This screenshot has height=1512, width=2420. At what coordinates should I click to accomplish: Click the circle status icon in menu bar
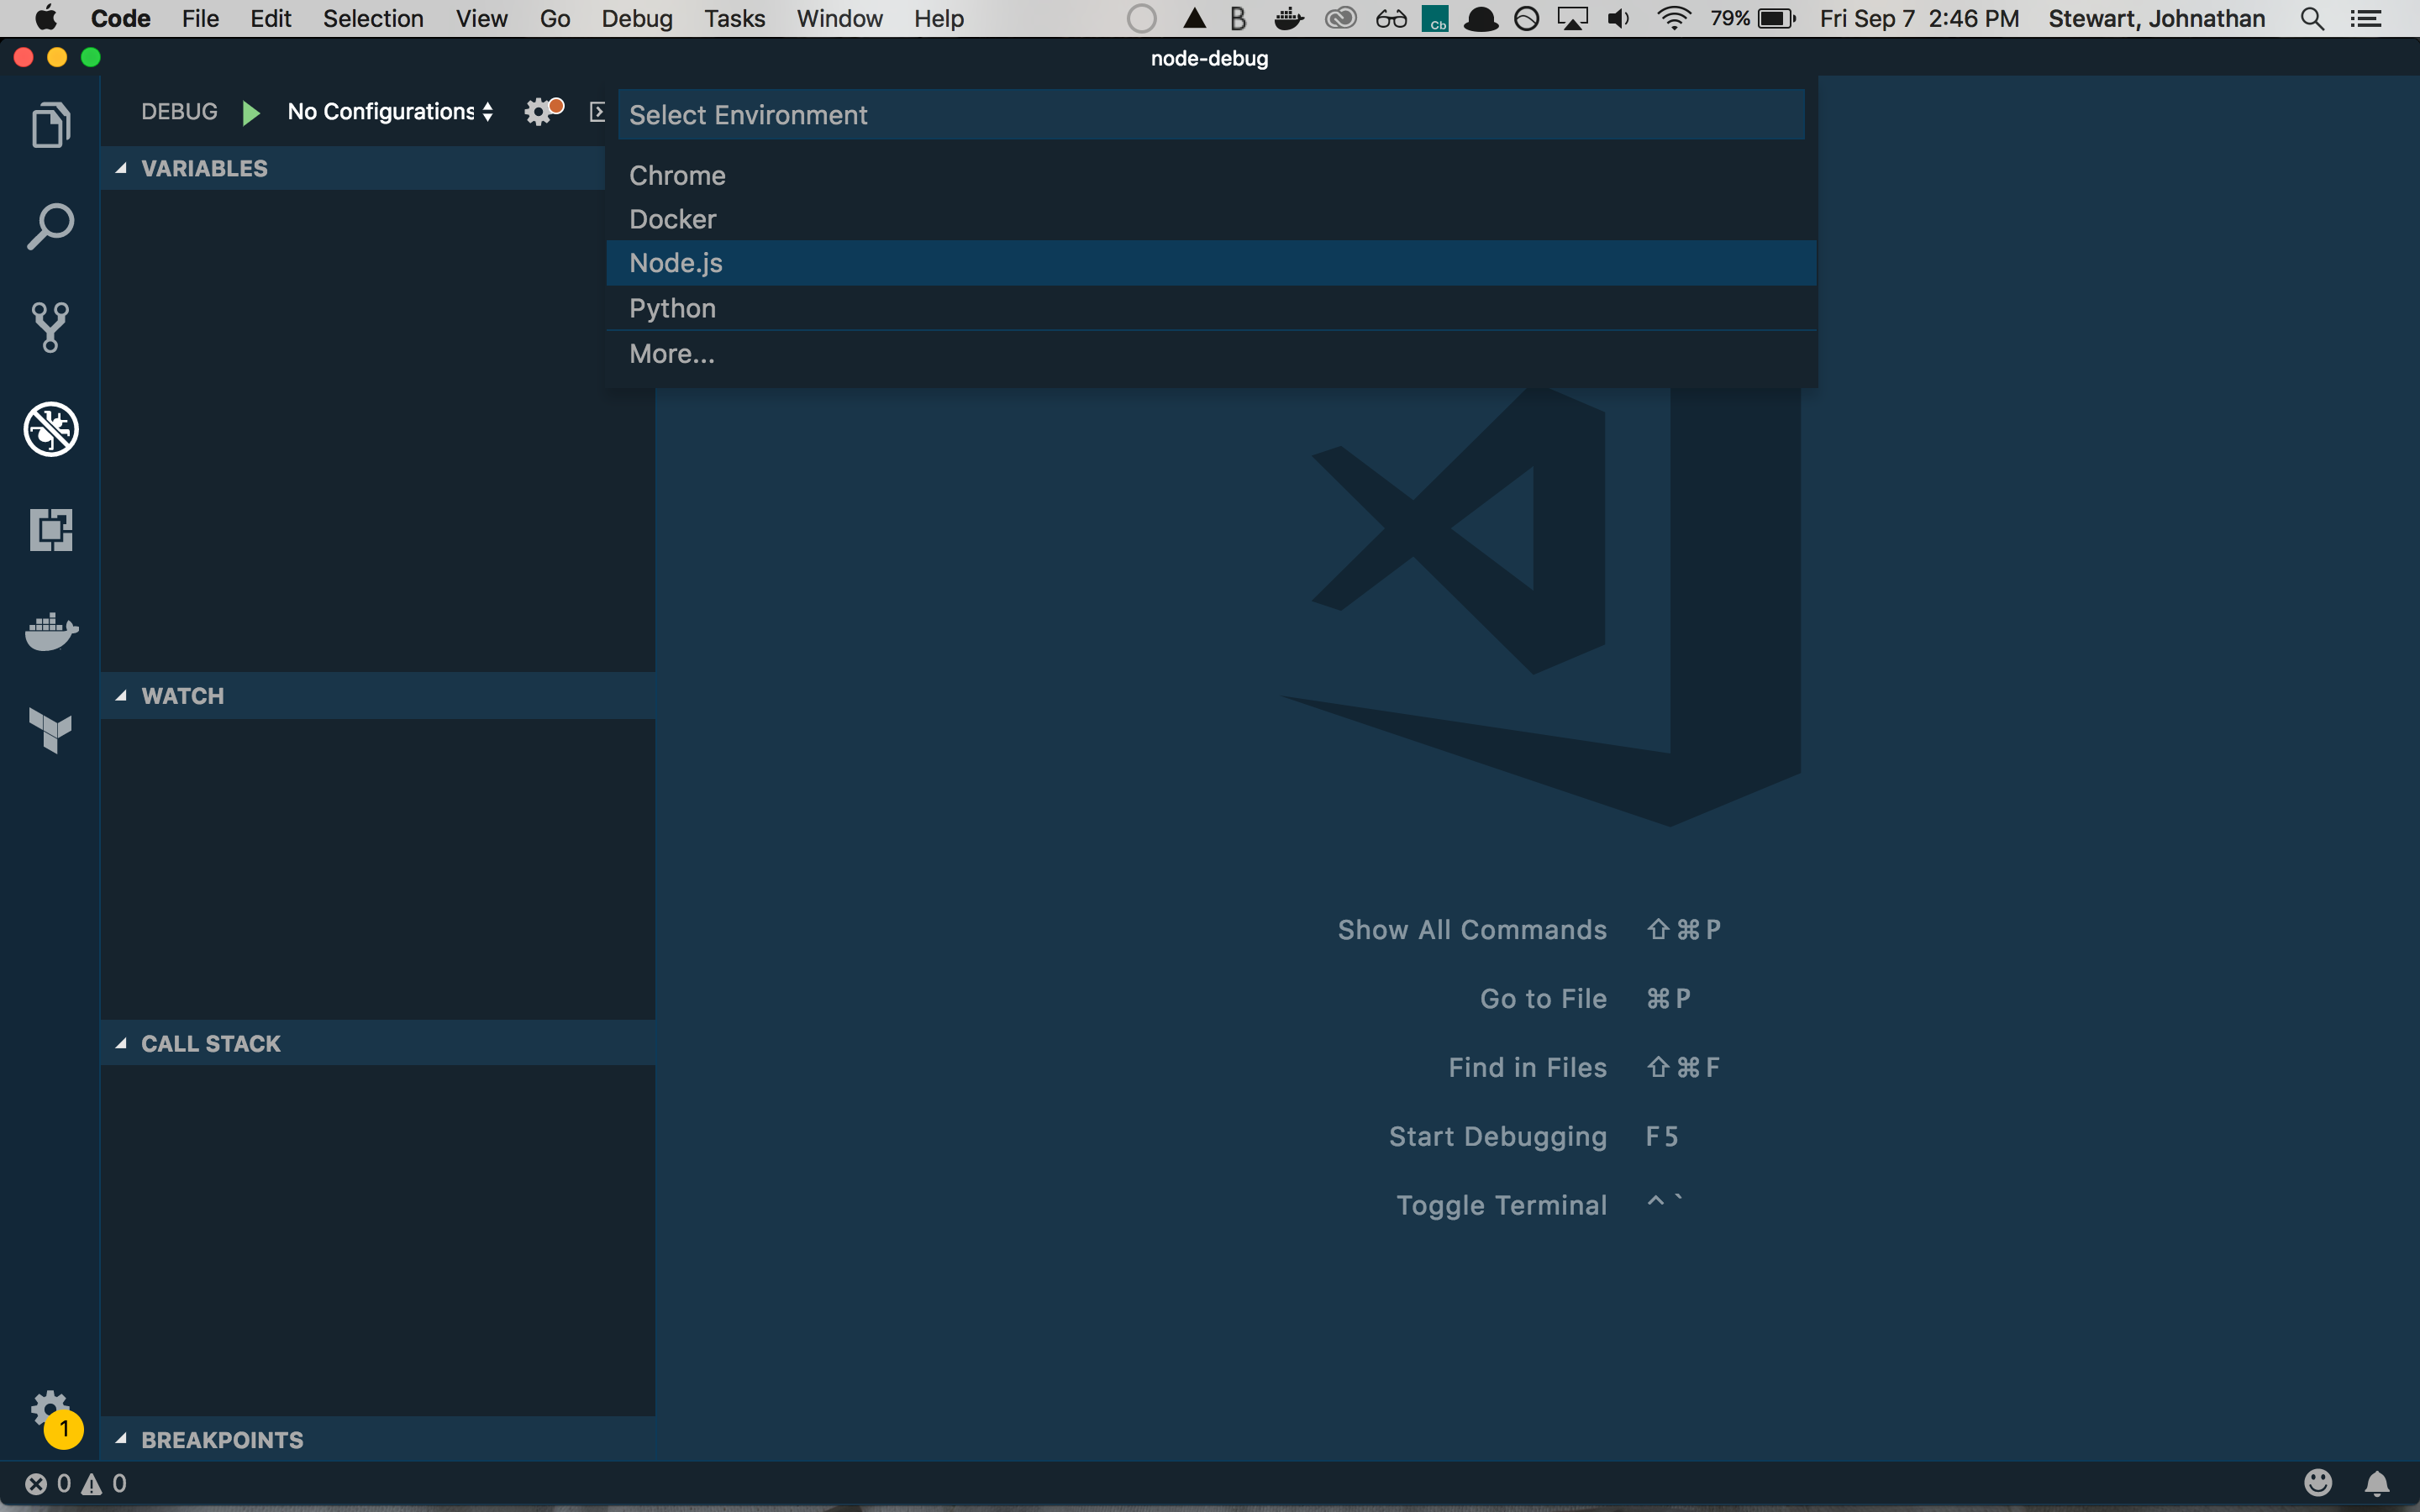click(1141, 18)
